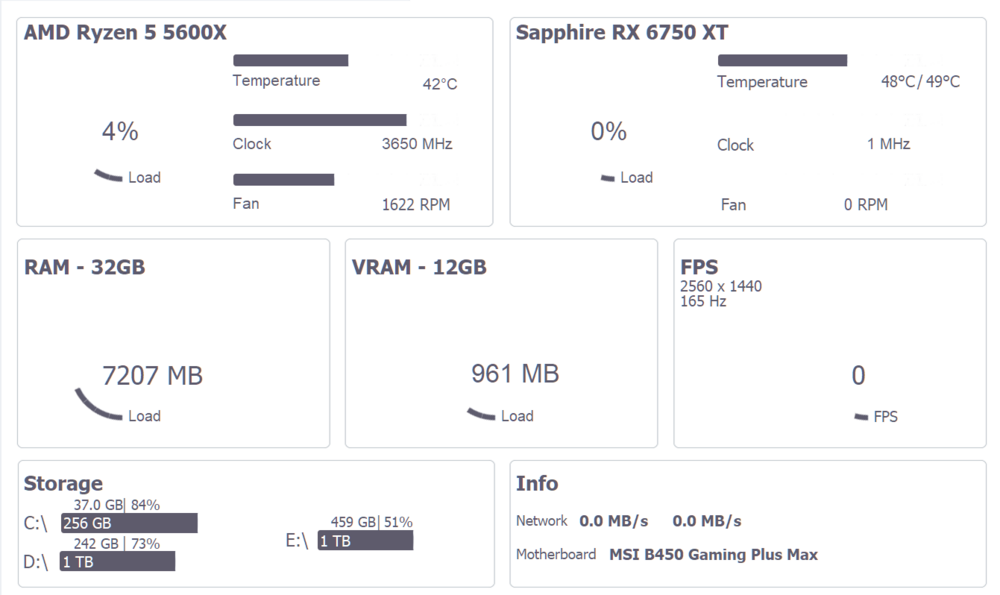Select the CPU fan speed bar
Viewport: 1000px width, 595px height.
click(x=283, y=180)
